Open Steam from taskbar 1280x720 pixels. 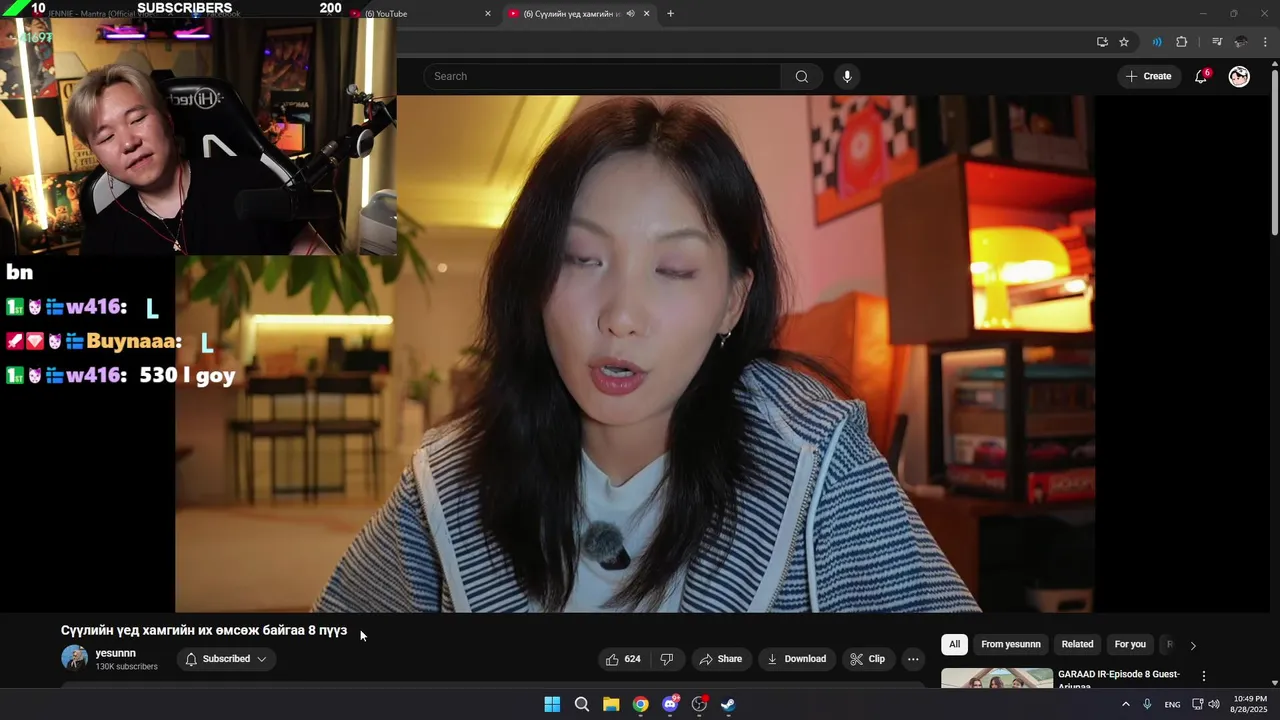click(x=728, y=705)
